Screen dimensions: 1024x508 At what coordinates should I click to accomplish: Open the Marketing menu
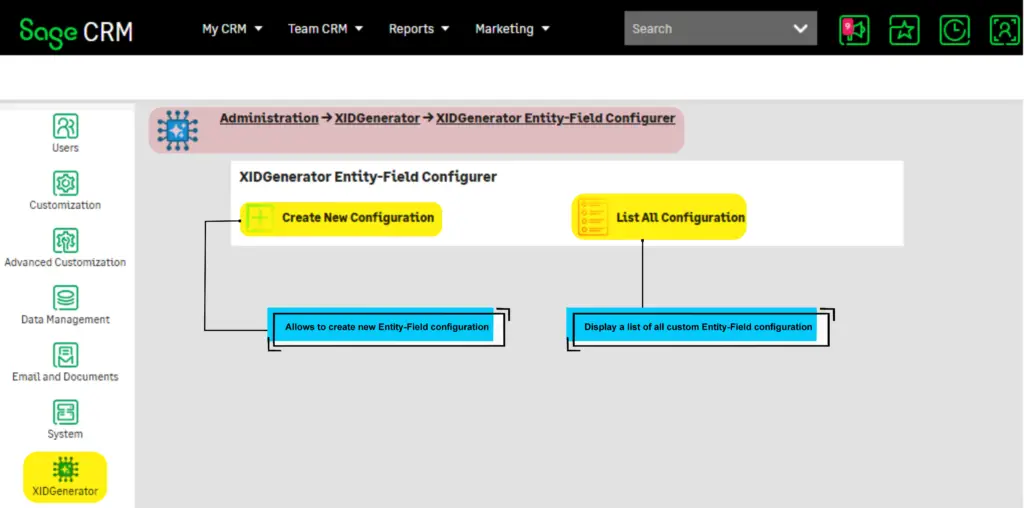coord(512,29)
